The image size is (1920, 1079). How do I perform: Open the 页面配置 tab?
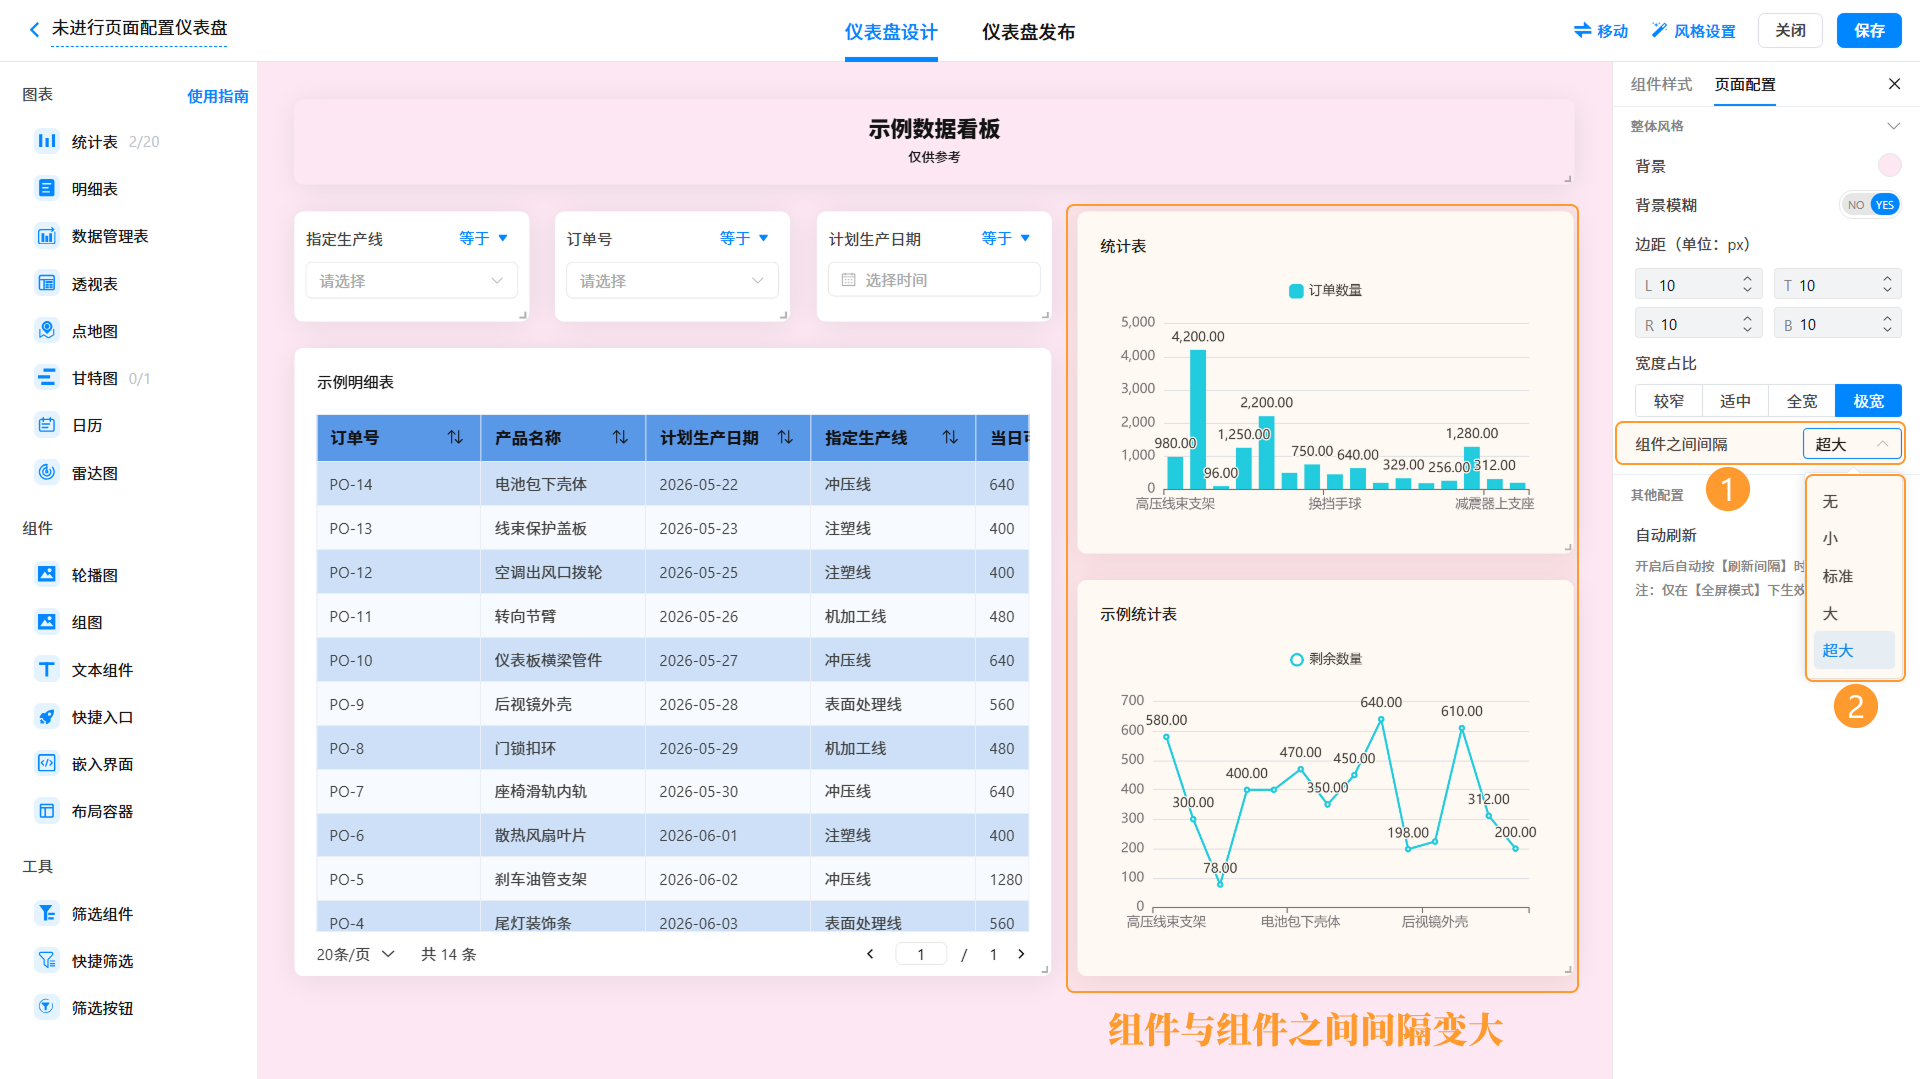1745,84
